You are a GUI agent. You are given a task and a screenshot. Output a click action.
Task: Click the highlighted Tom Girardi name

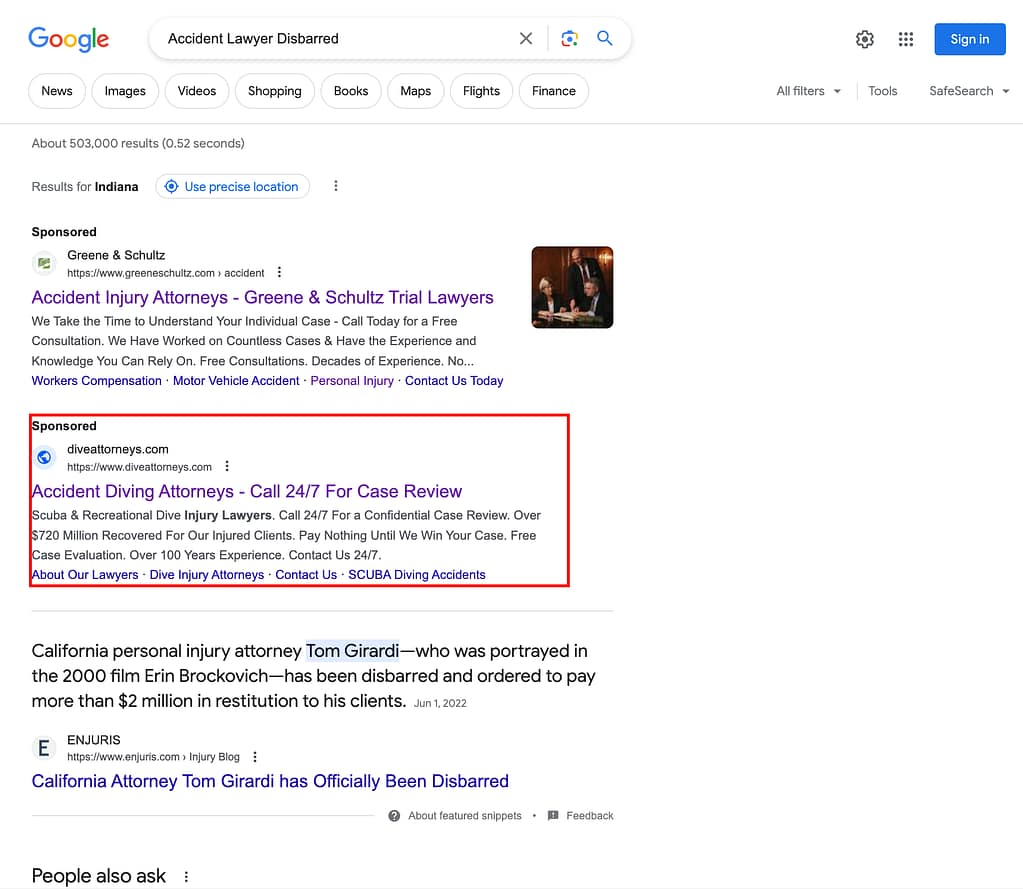pos(352,651)
